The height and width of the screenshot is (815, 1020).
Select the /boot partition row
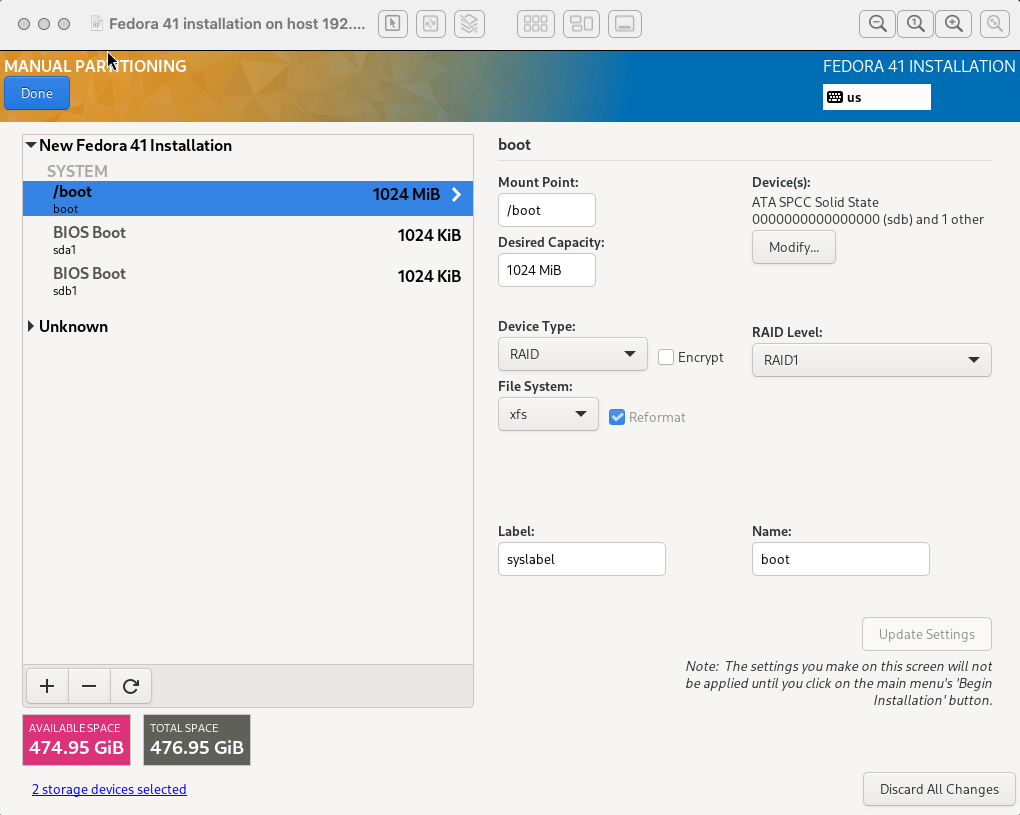pos(248,198)
